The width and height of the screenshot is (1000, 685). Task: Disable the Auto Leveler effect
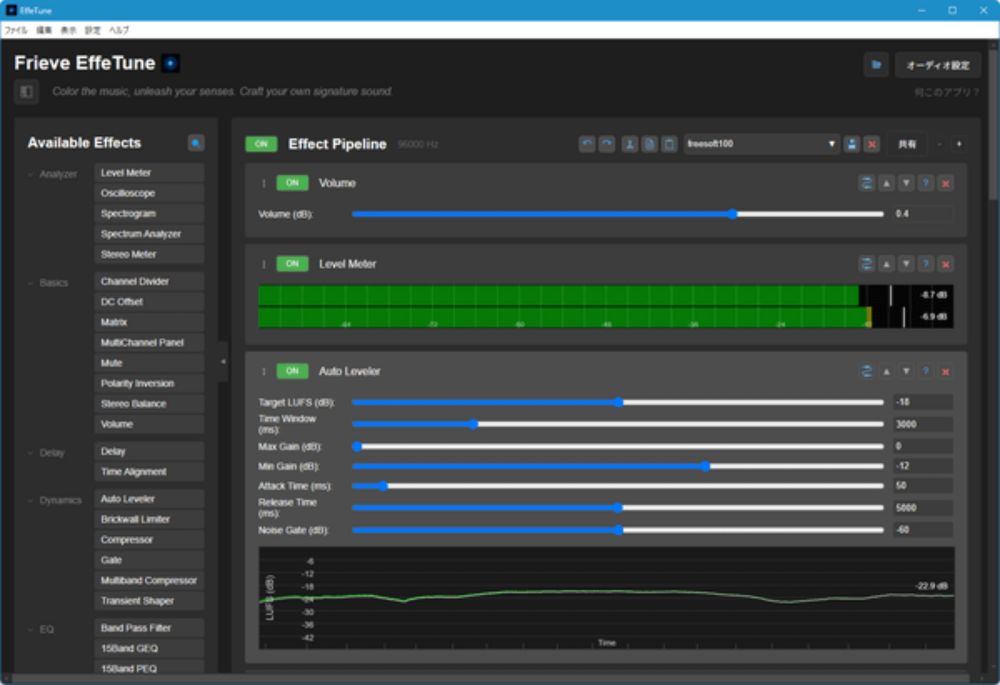point(292,371)
